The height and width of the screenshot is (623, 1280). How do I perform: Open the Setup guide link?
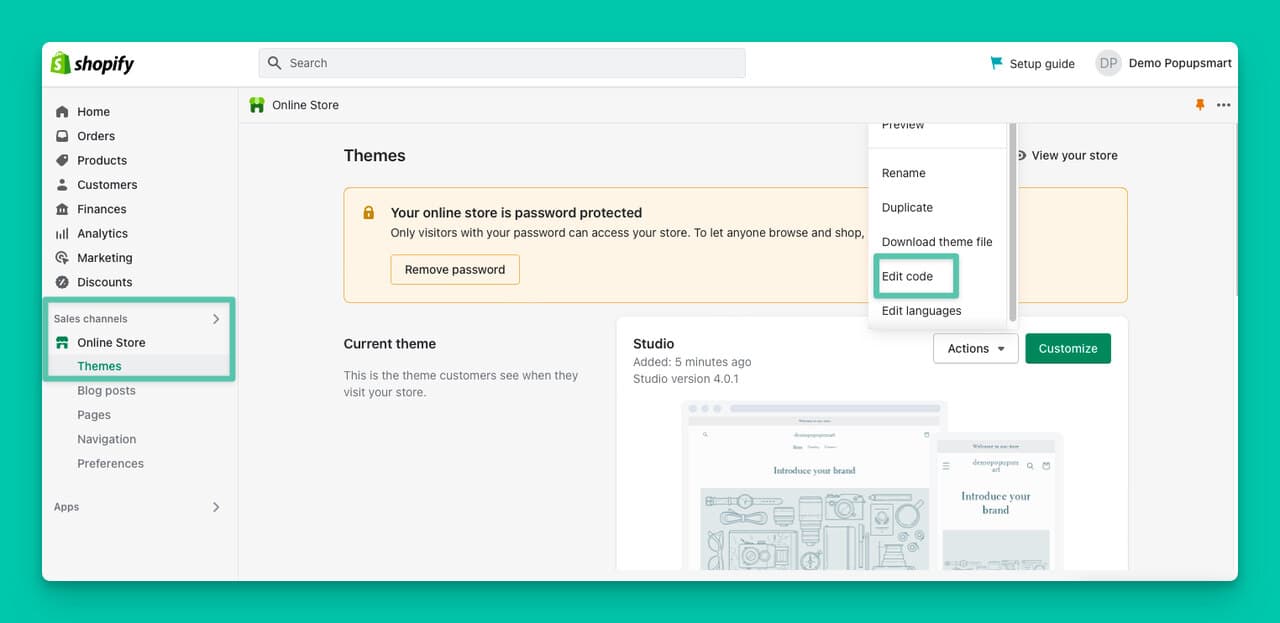1042,64
